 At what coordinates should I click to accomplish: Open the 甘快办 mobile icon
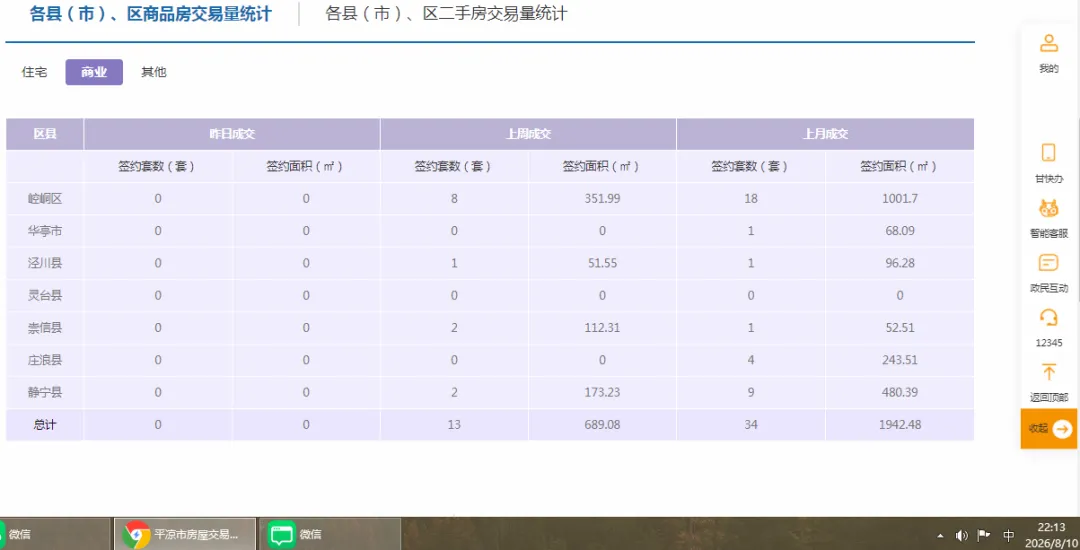point(1048,153)
